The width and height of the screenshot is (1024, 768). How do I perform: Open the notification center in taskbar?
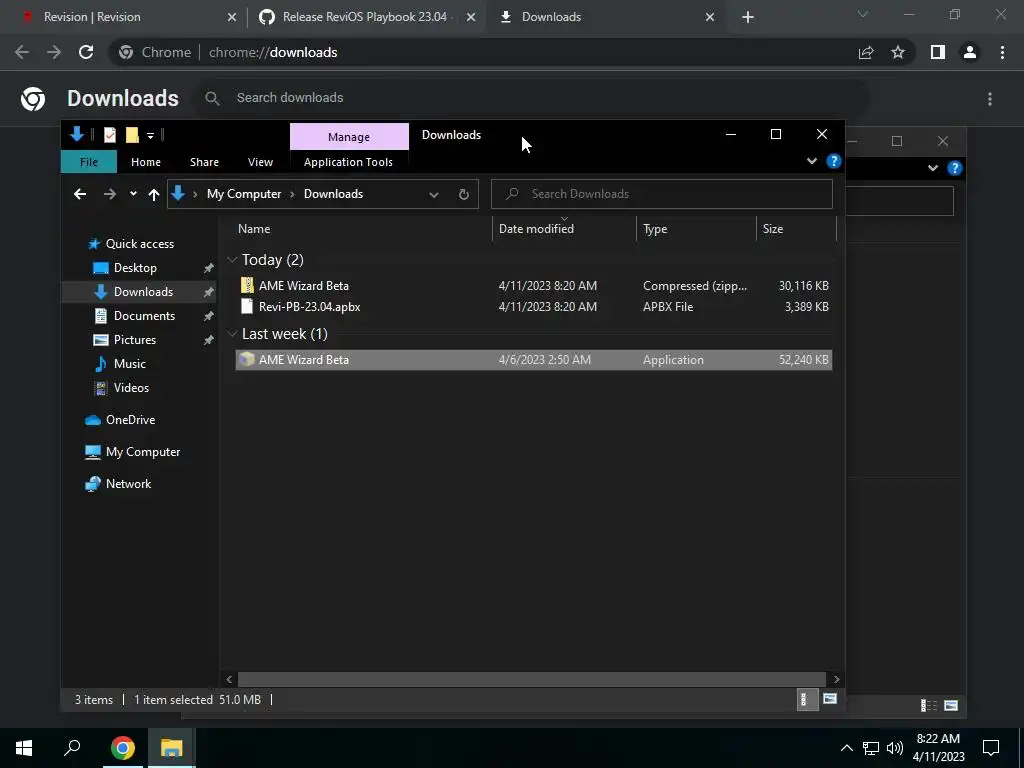991,748
